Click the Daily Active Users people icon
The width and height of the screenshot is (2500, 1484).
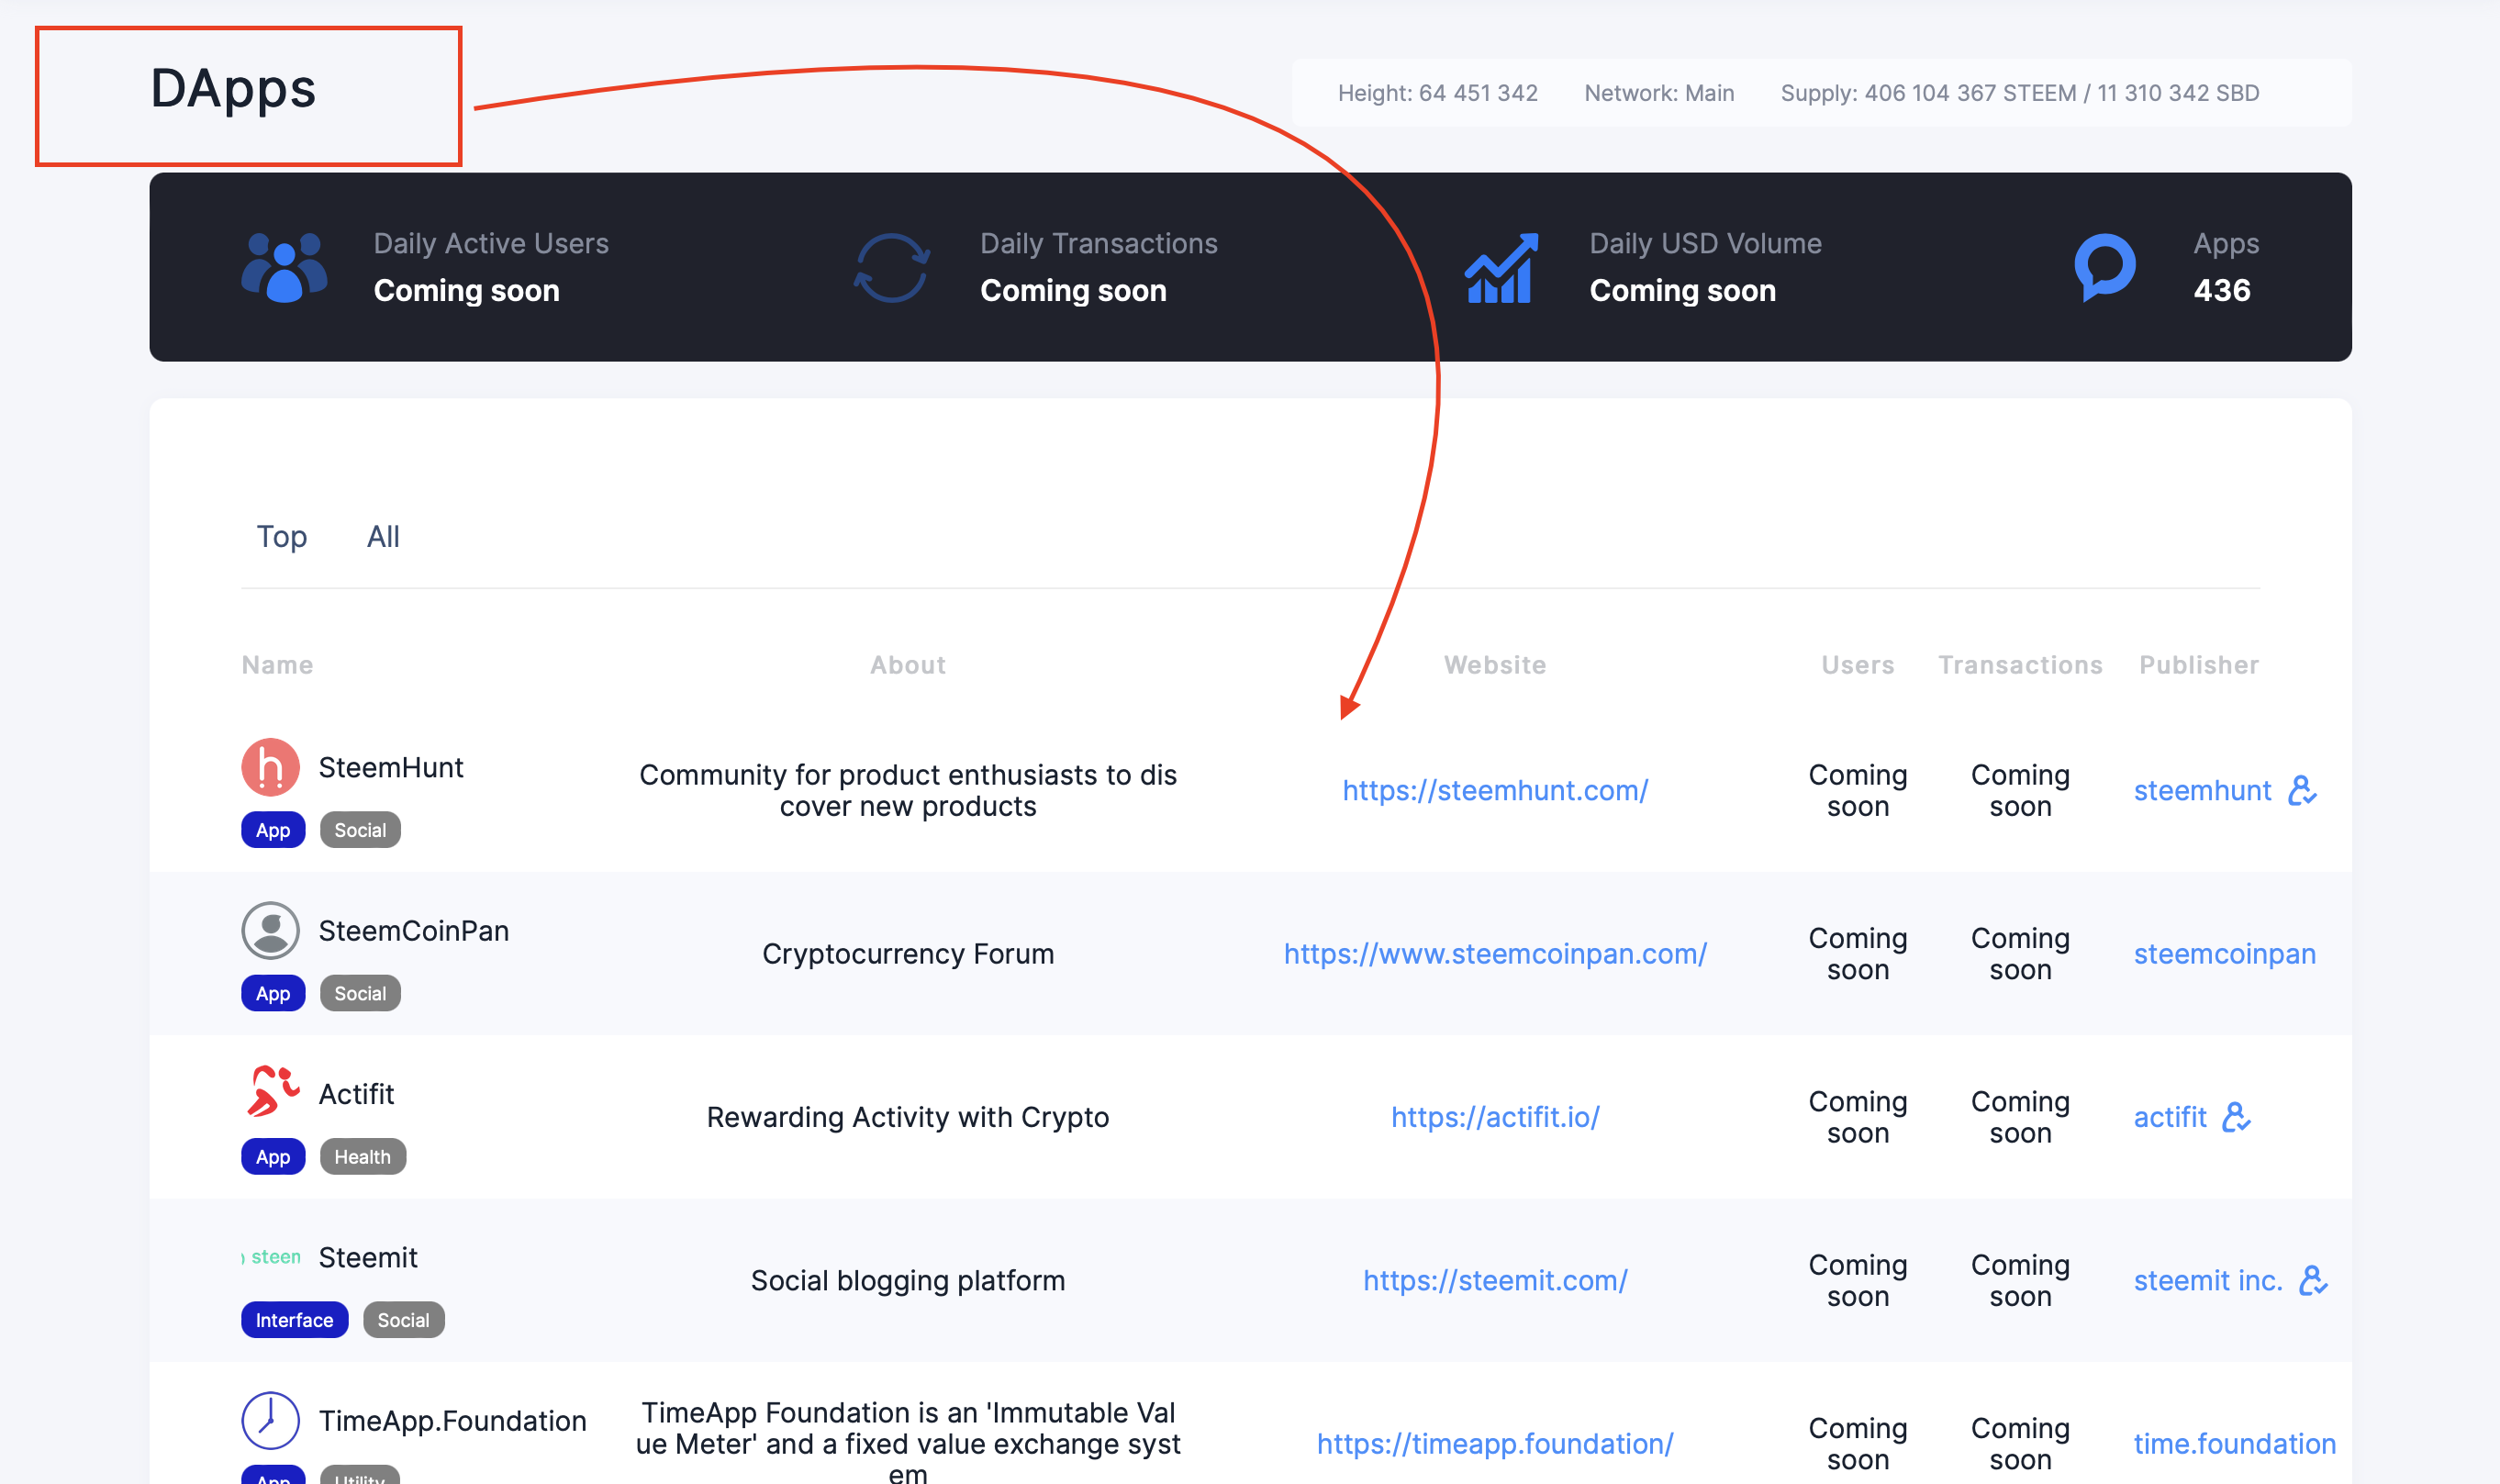point(284,267)
